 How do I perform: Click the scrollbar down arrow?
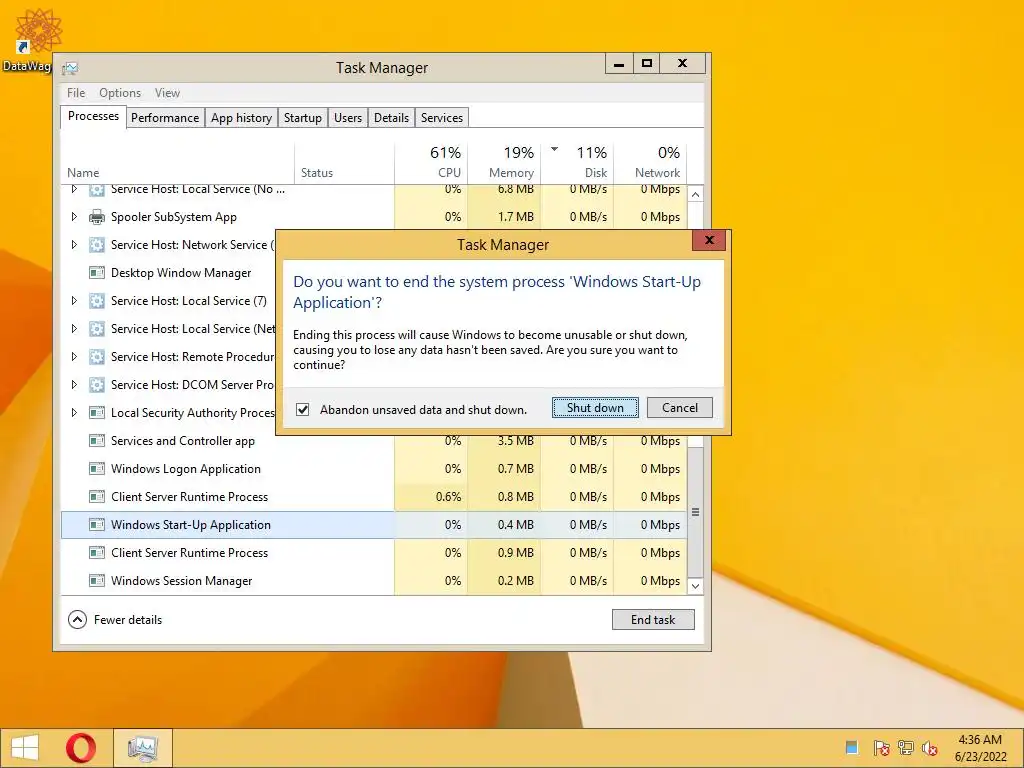click(696, 586)
